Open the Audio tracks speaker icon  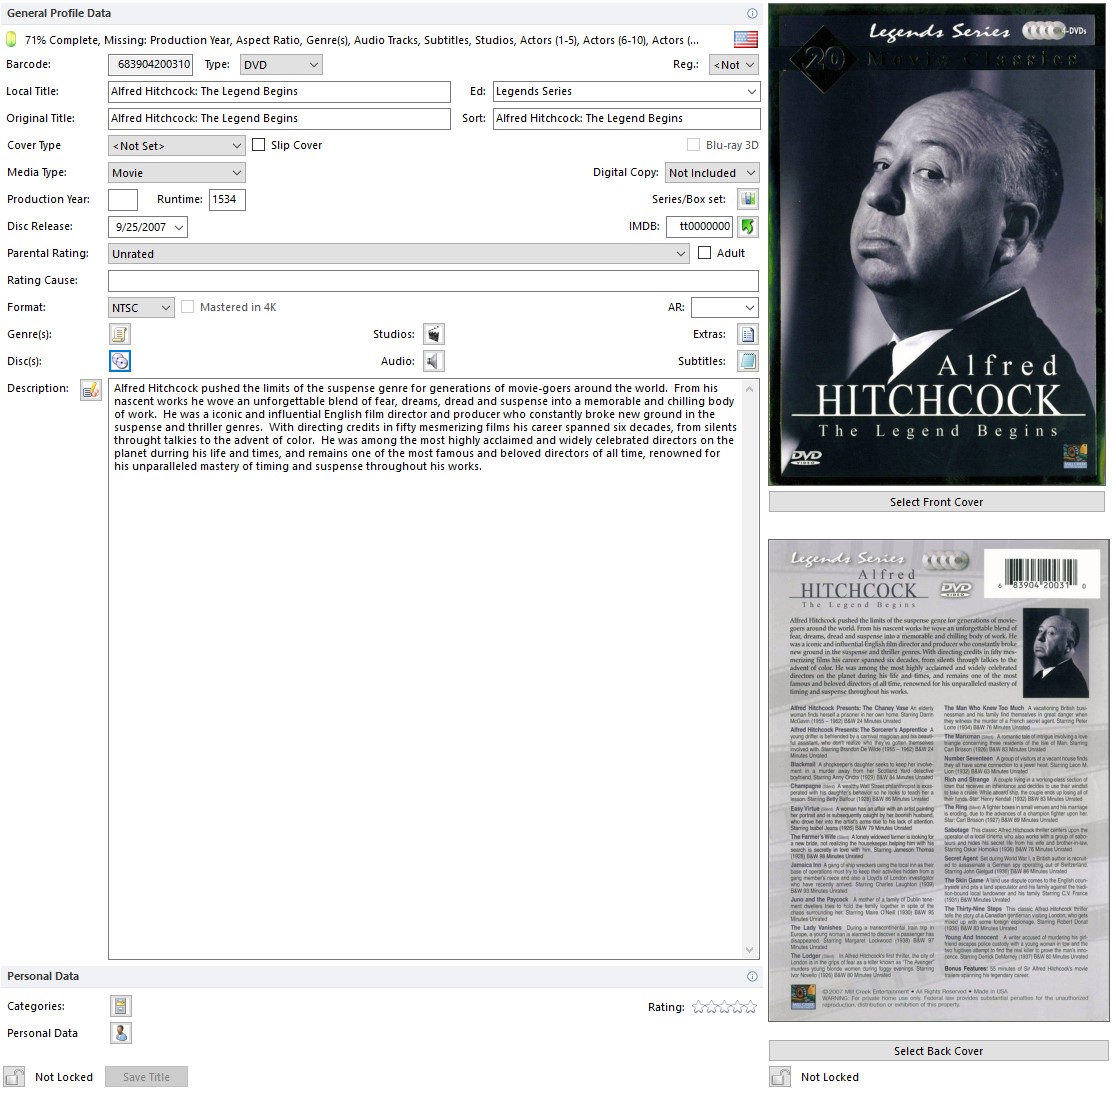coord(433,361)
